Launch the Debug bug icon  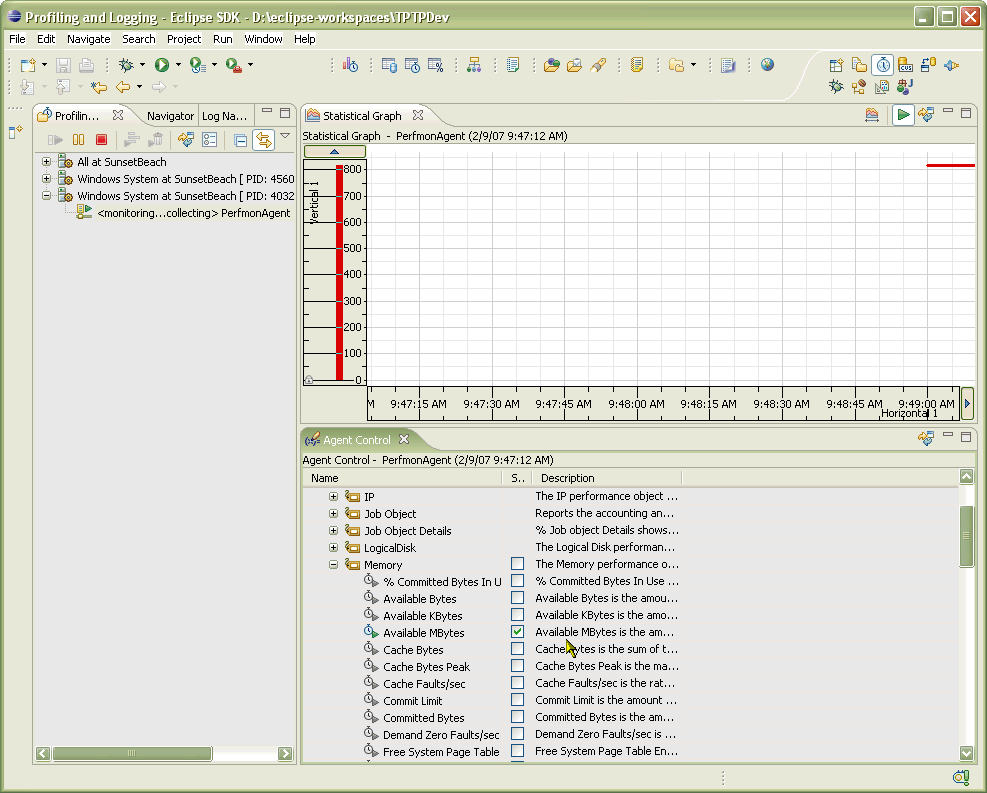click(127, 65)
